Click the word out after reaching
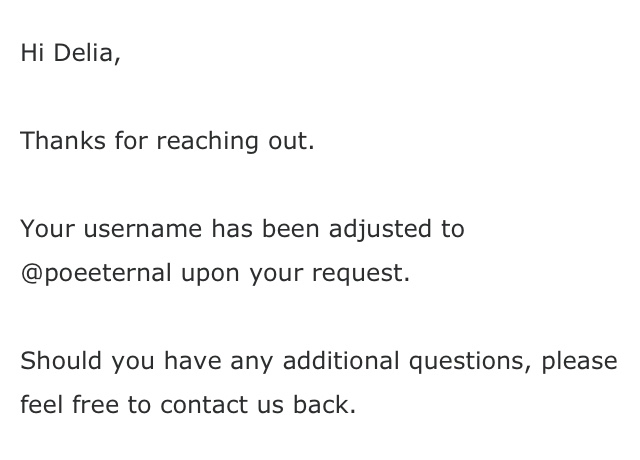This screenshot has height=460, width=640. tap(290, 141)
